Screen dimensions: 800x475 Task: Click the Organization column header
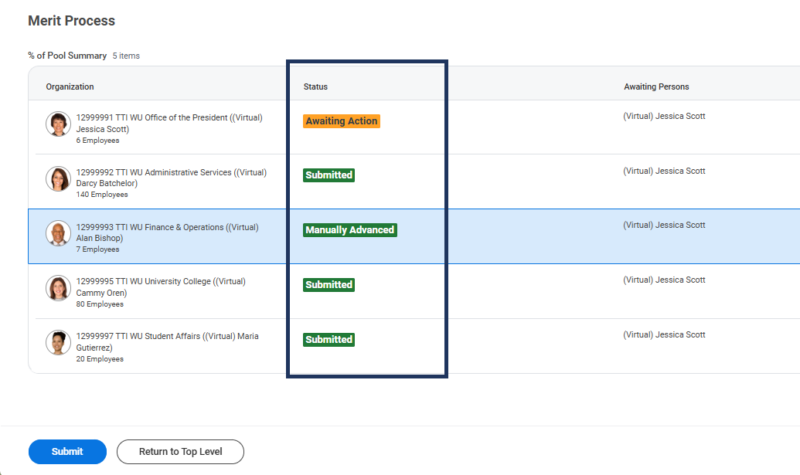coord(70,87)
